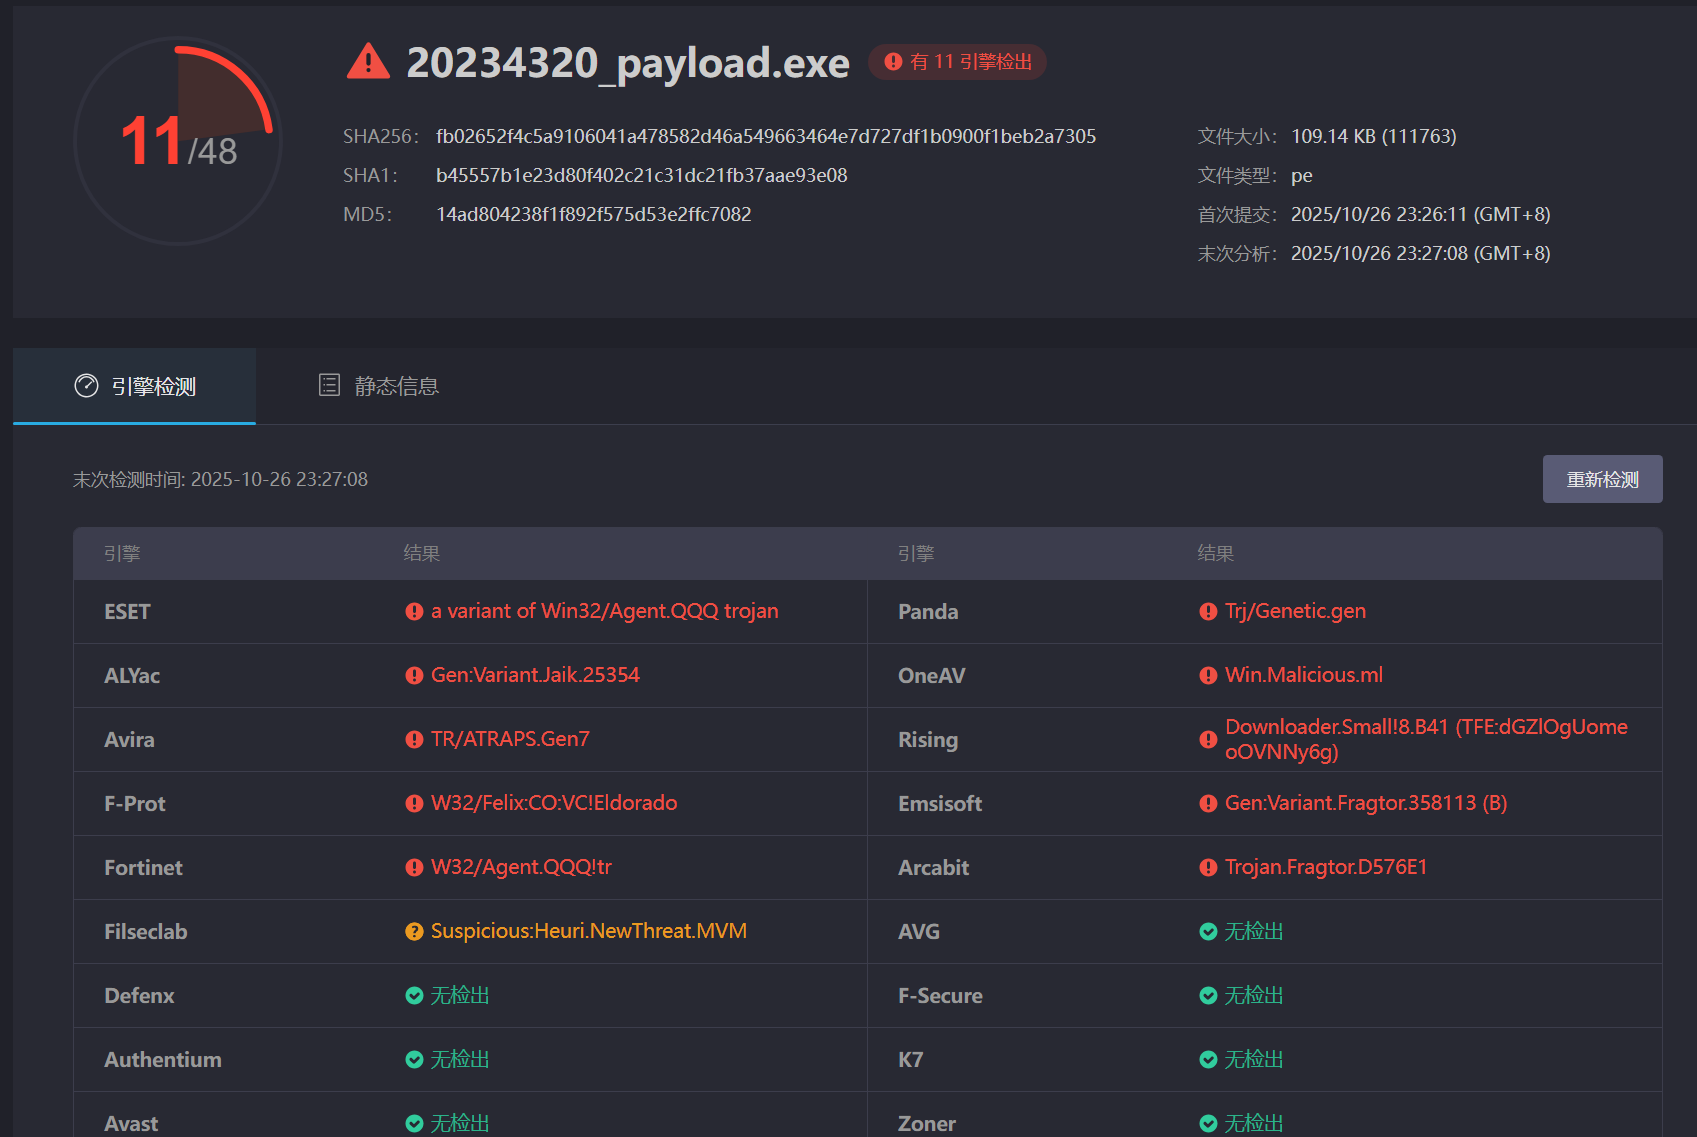Click Arcabit's Trojan.Fragtor.D576E1 result
Image resolution: width=1697 pixels, height=1137 pixels.
tap(1325, 867)
